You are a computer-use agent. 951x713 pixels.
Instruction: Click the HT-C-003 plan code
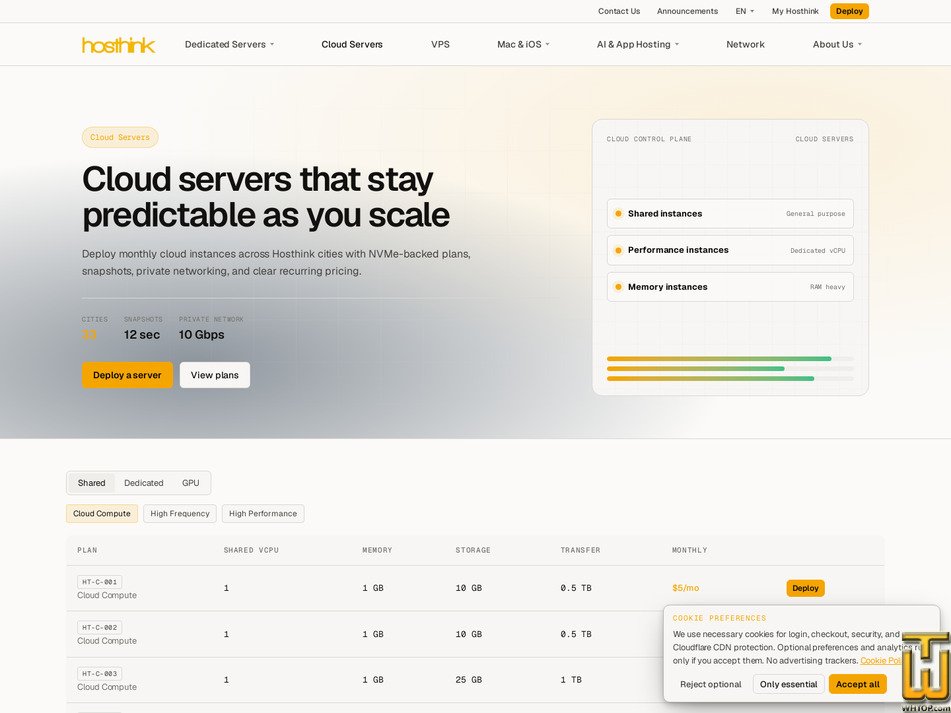click(99, 674)
